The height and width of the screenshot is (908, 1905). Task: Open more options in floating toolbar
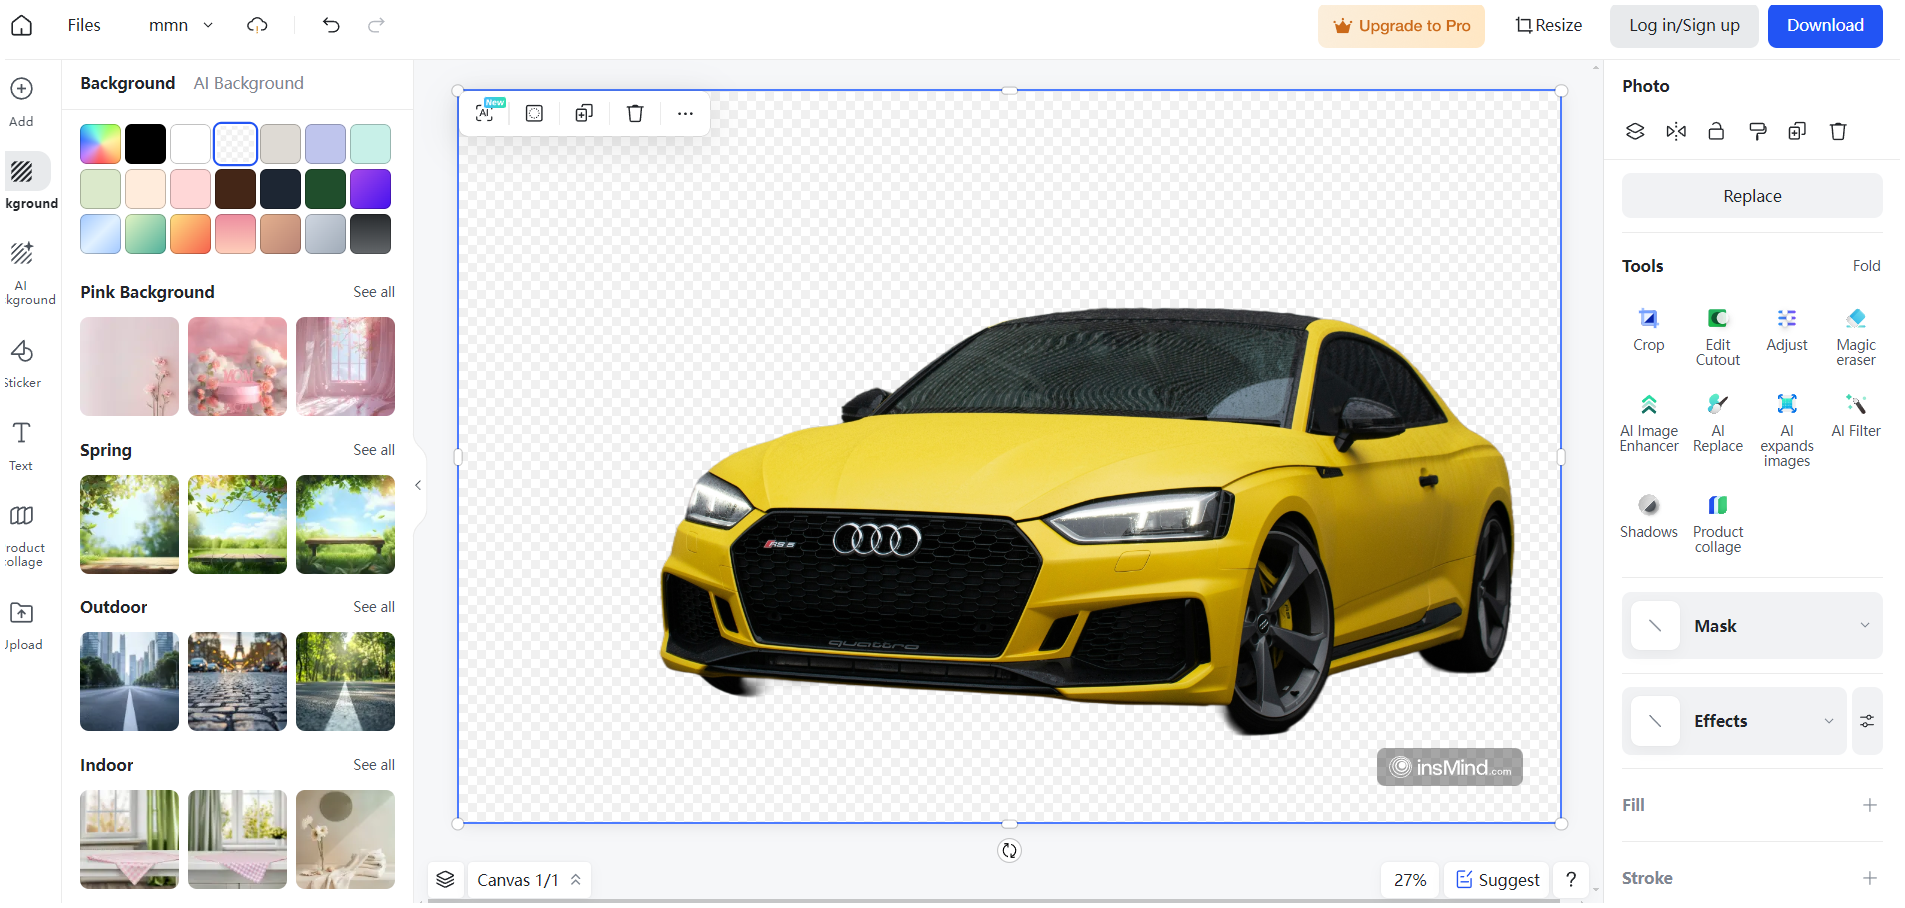(685, 113)
